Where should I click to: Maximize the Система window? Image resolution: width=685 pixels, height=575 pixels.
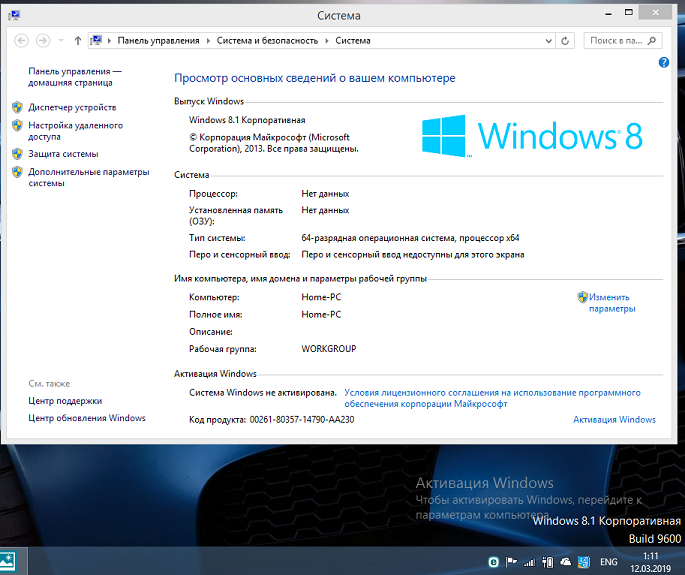(x=629, y=13)
